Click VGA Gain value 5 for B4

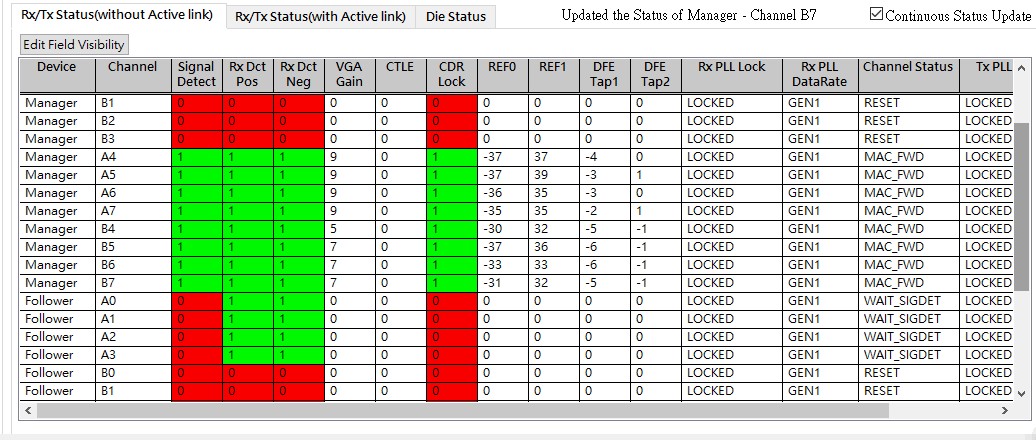[x=350, y=229]
